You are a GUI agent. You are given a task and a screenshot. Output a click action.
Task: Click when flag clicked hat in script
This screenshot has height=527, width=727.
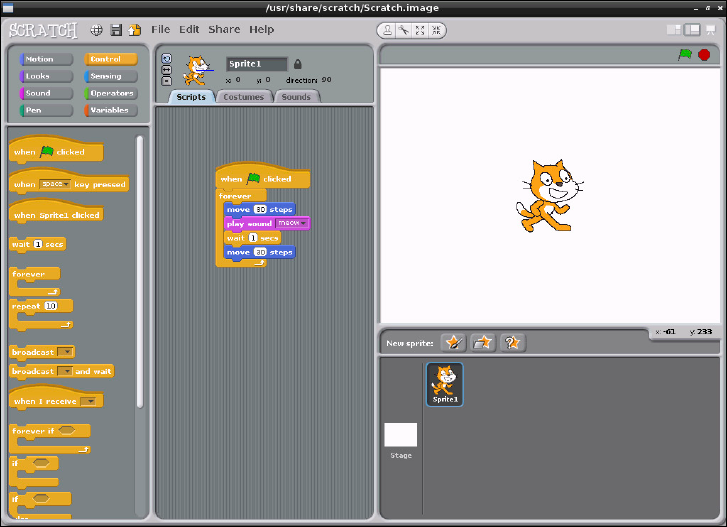click(x=262, y=176)
